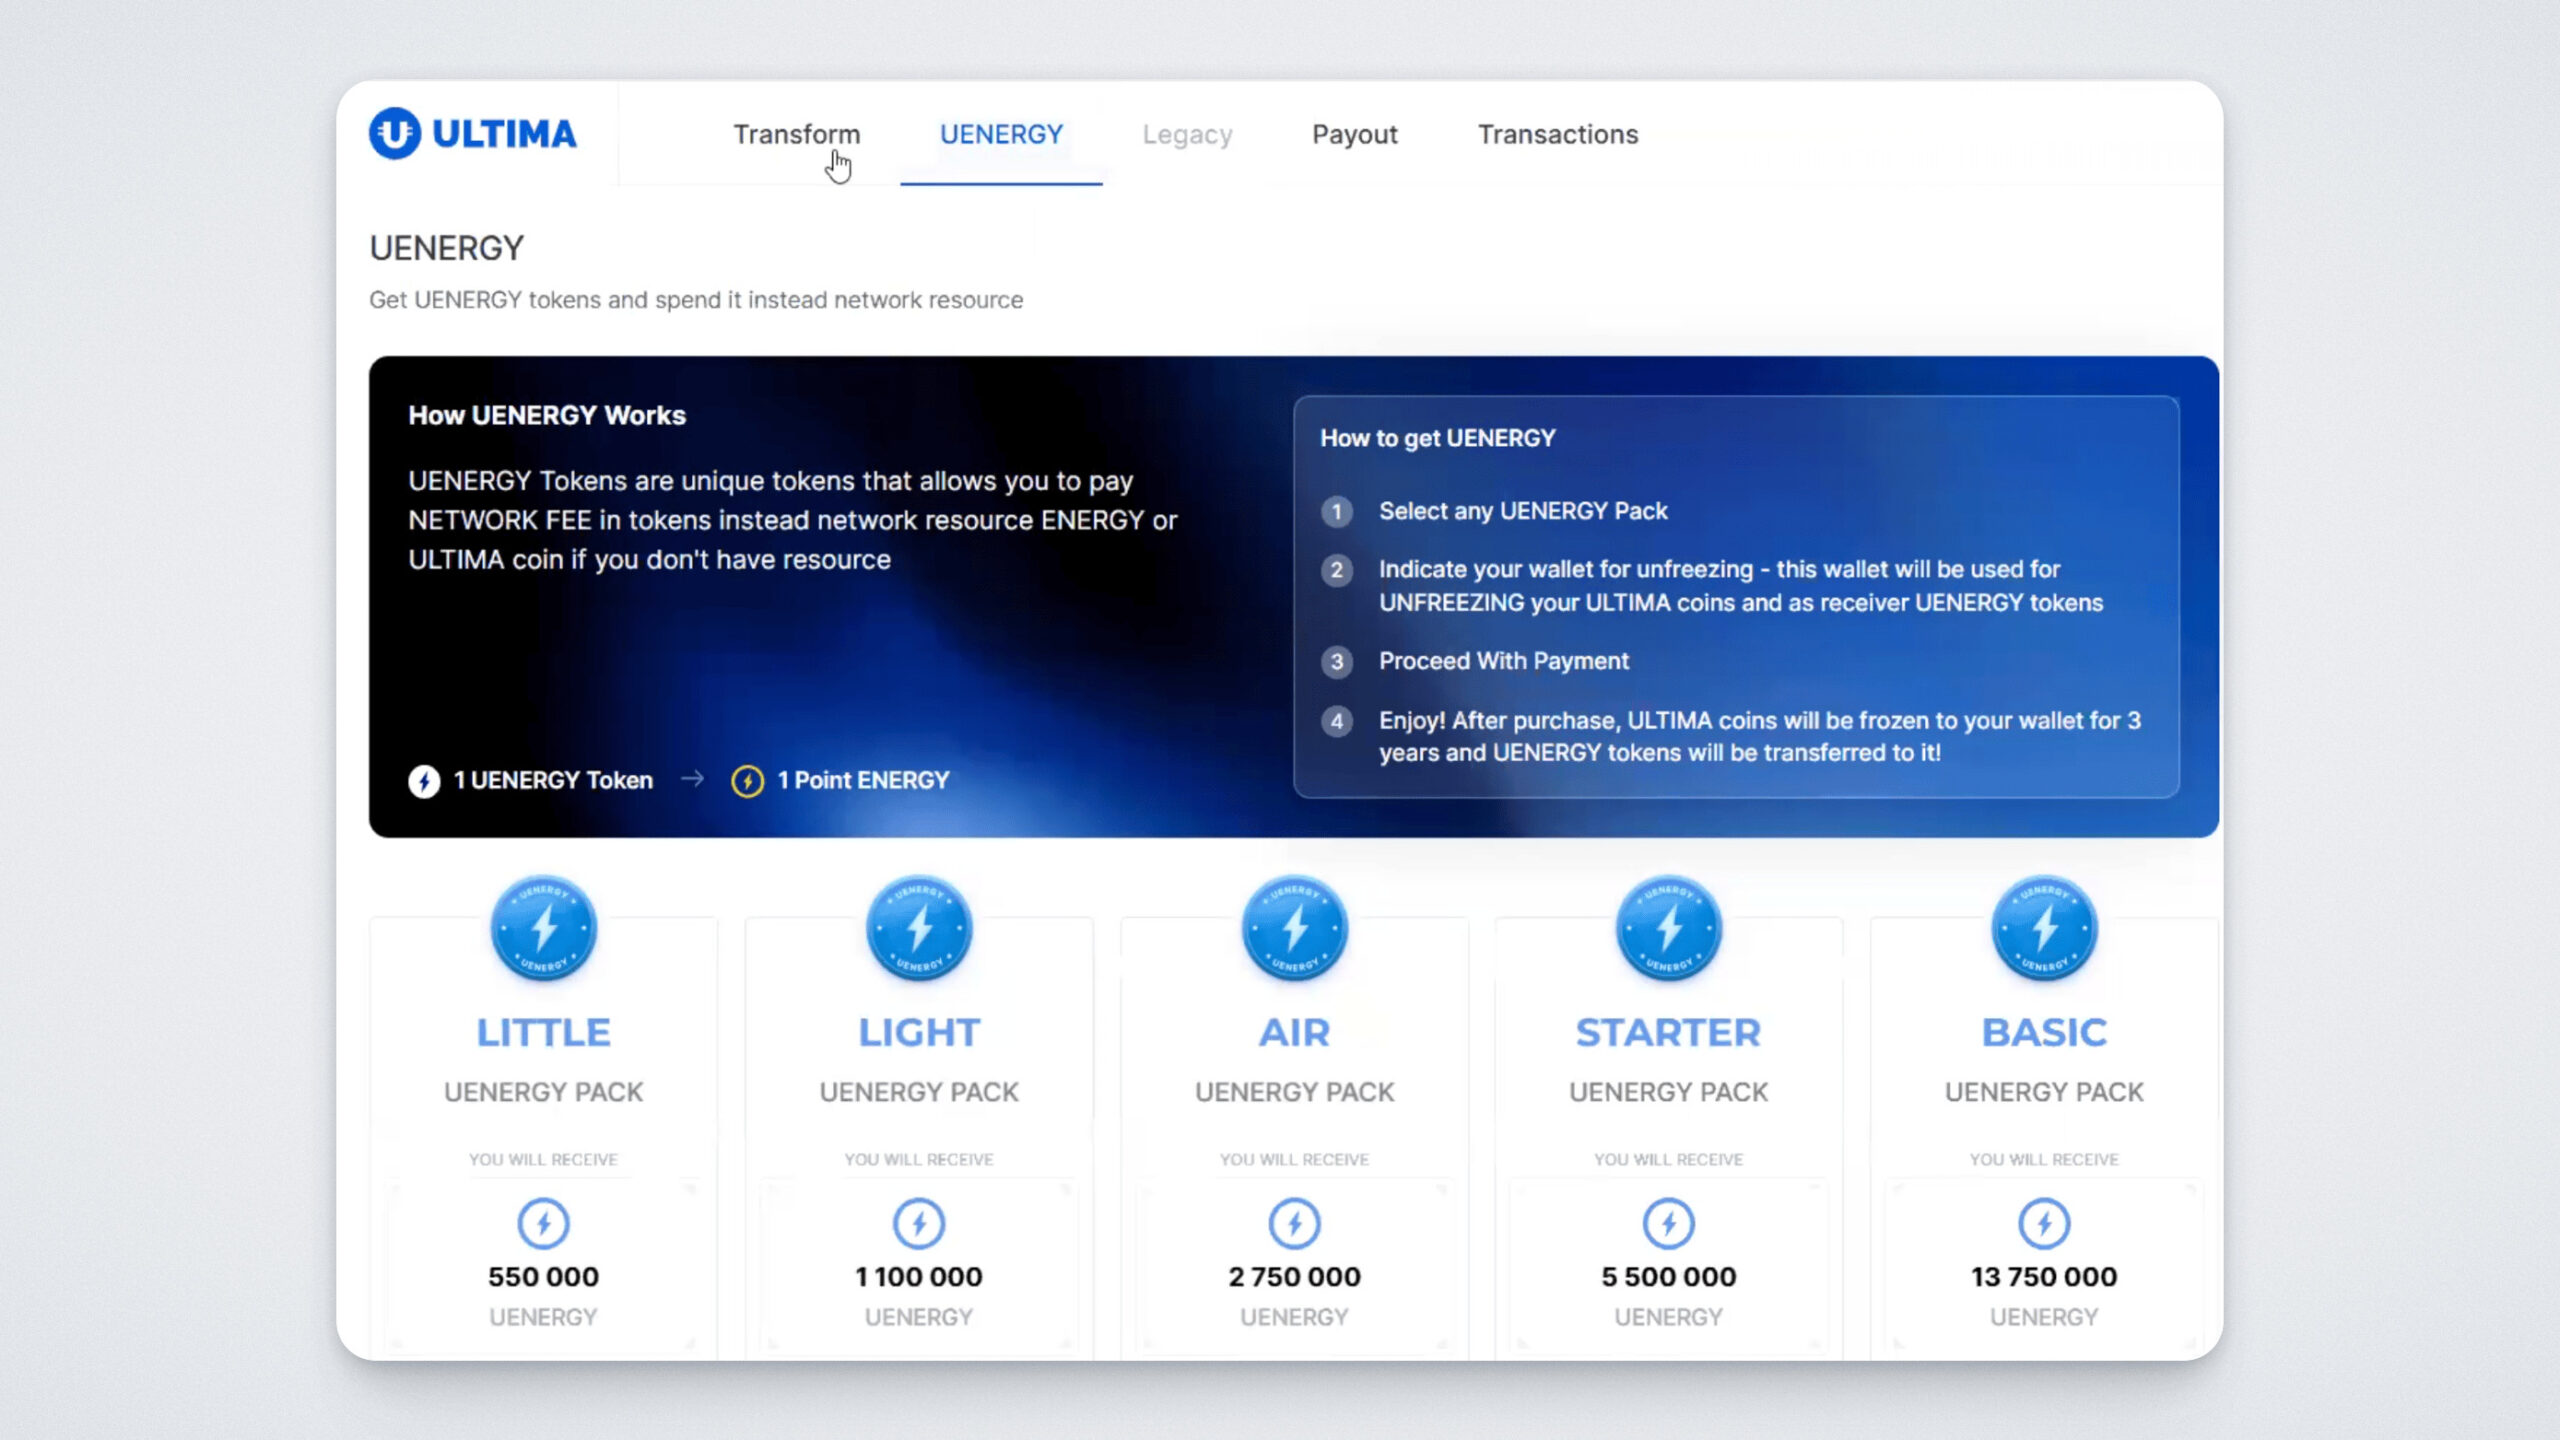Select the UENERGY tab
2560x1440 pixels.
[1001, 134]
